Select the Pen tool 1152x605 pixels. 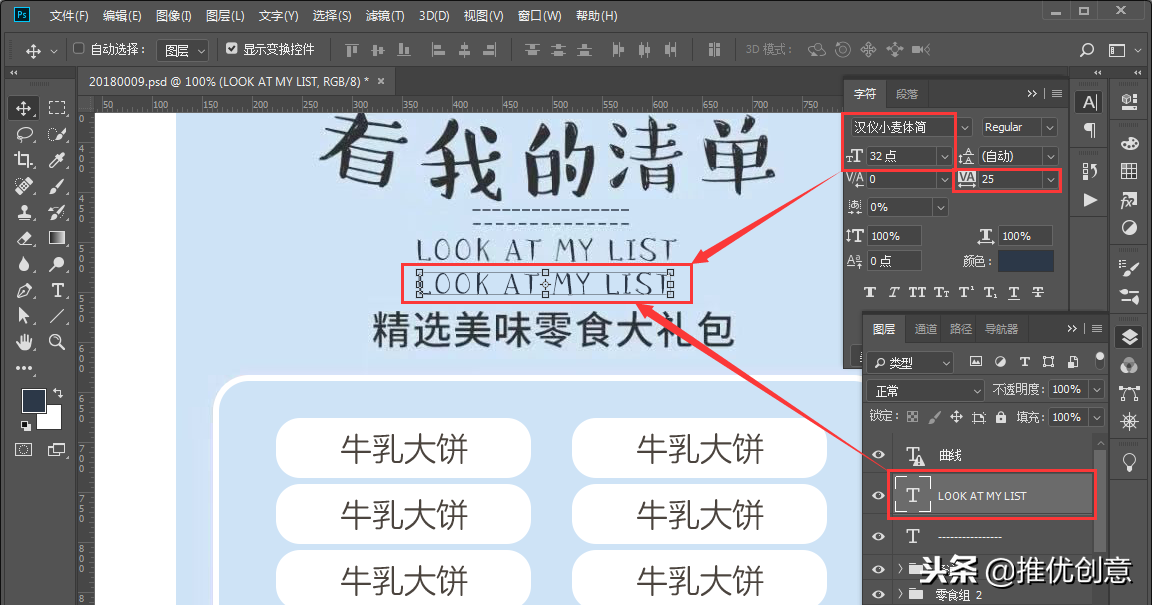click(24, 290)
